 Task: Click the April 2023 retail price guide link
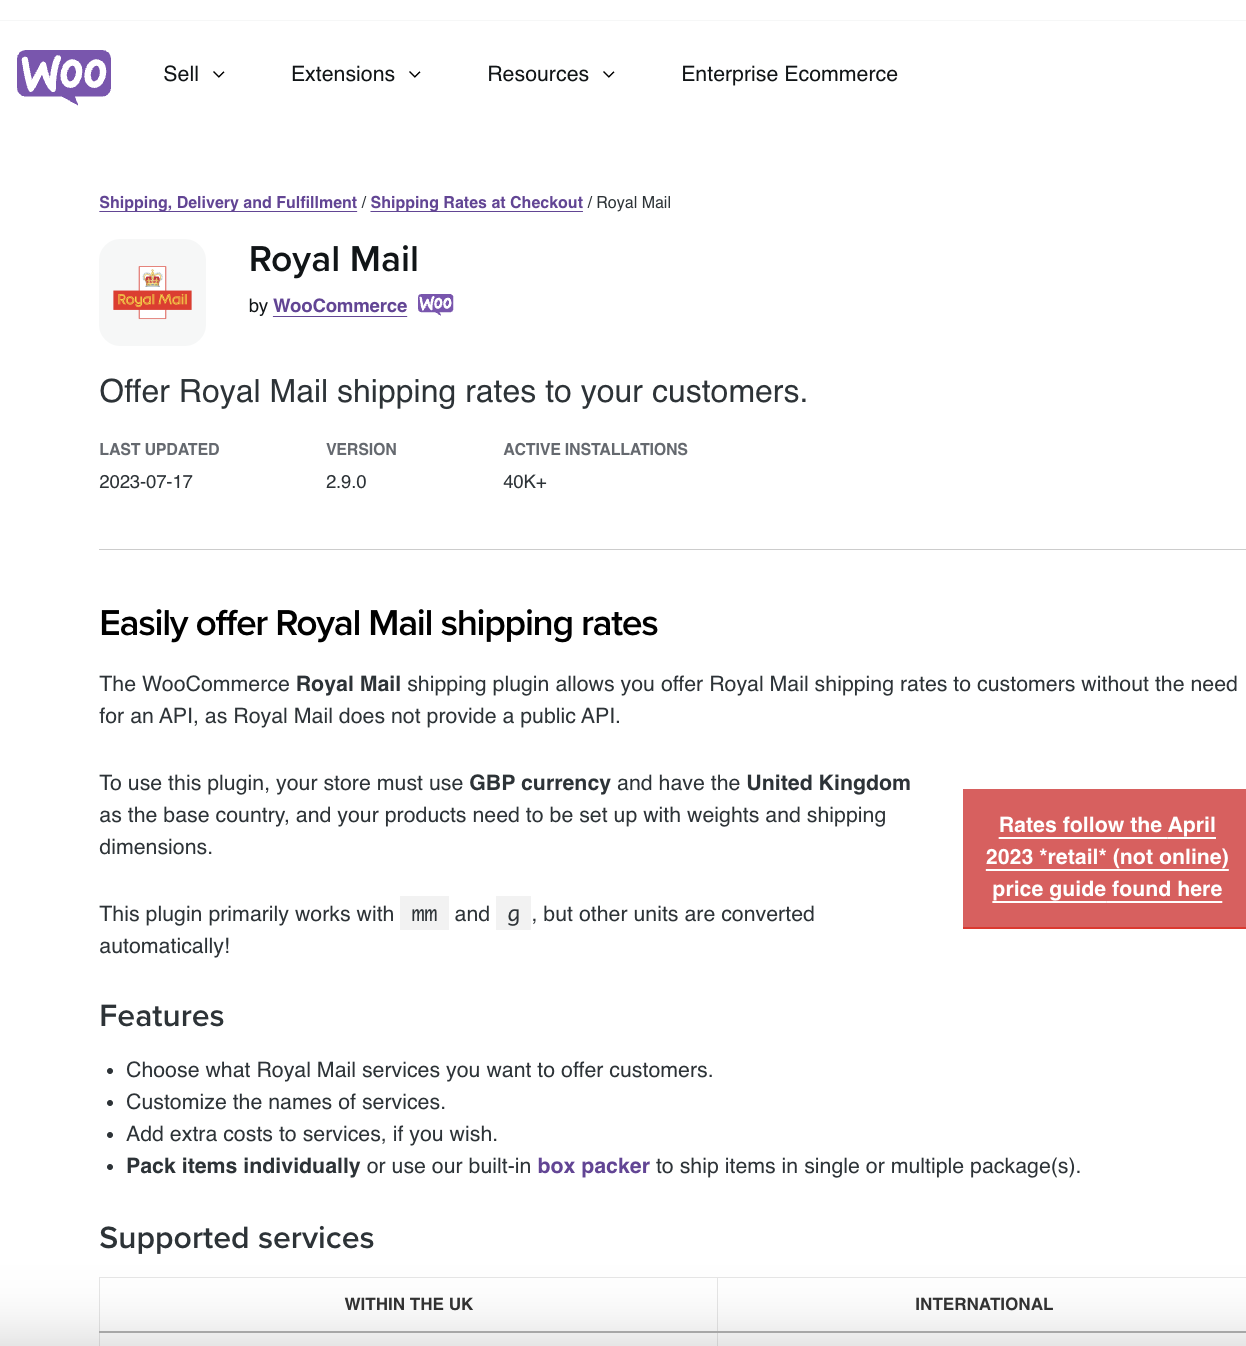1106,857
